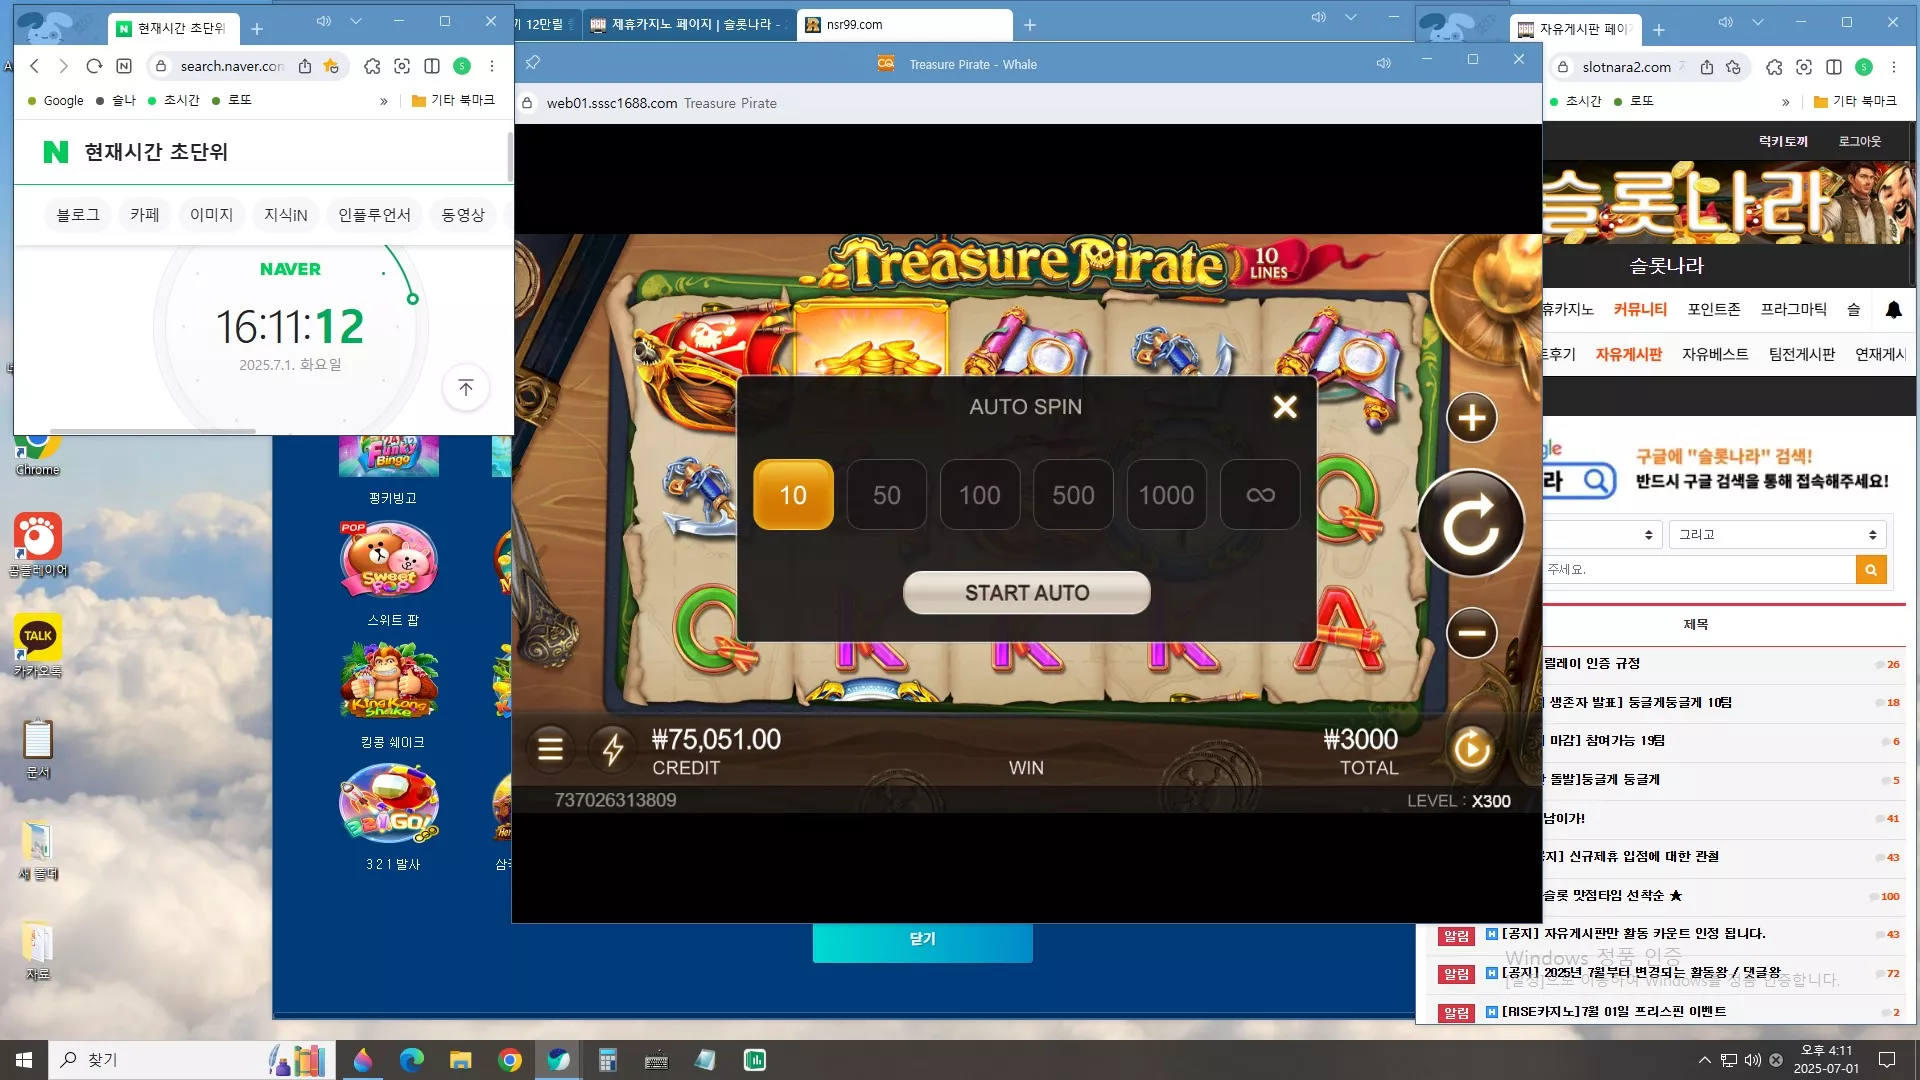Viewport: 1920px width, 1080px height.
Task: Open 프라그마틱 menu on slotnara
Action: point(1794,309)
